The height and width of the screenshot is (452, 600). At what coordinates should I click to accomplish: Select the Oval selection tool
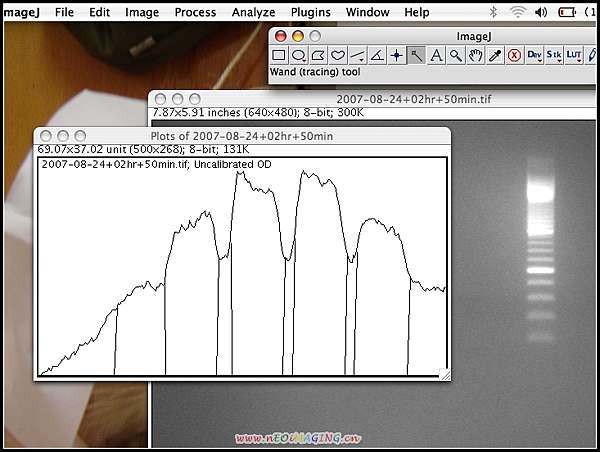tap(298, 55)
